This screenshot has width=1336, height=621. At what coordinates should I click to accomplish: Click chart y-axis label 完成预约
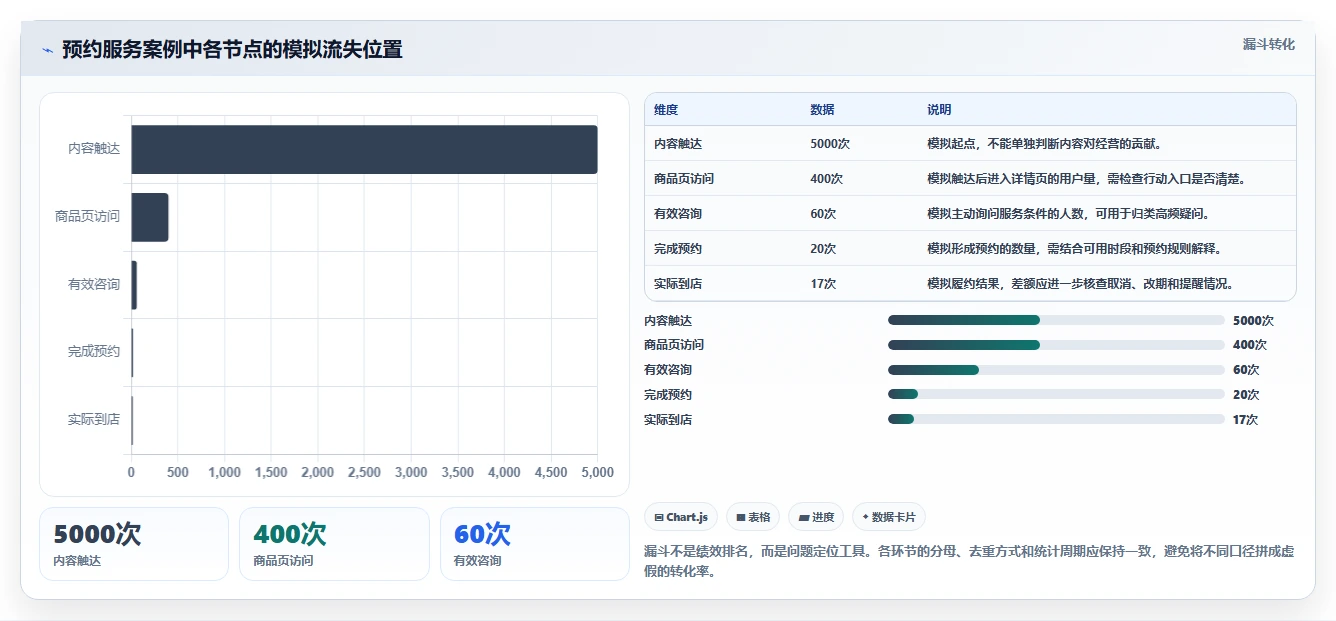click(x=94, y=352)
